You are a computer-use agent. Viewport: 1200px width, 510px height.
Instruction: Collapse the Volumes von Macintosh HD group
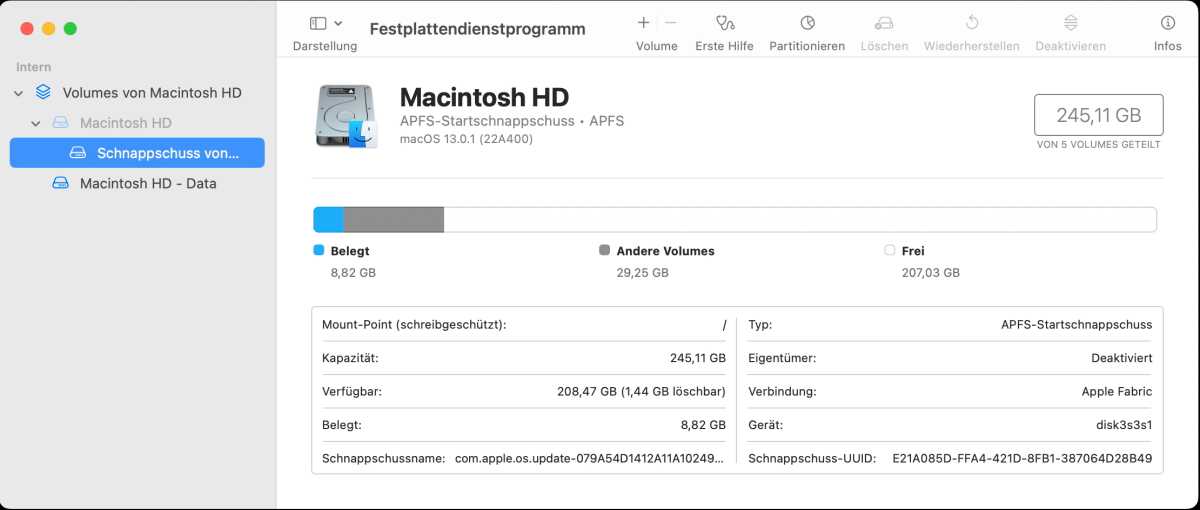[18, 93]
